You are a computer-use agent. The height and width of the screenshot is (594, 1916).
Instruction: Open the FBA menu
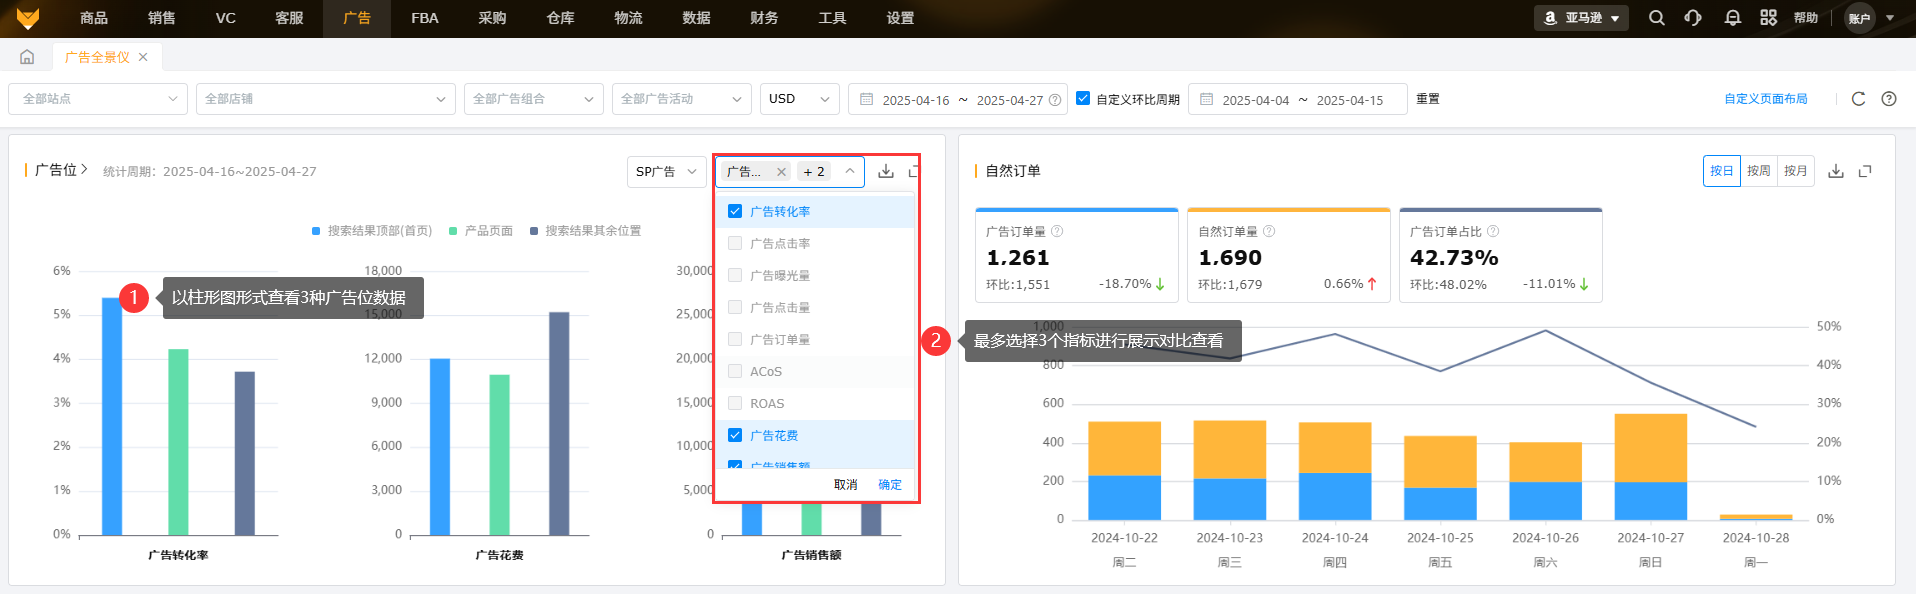click(424, 18)
